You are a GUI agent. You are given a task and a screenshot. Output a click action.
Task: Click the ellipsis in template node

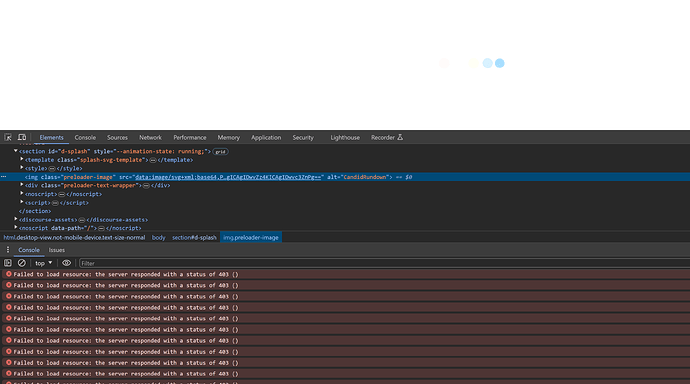(153, 160)
